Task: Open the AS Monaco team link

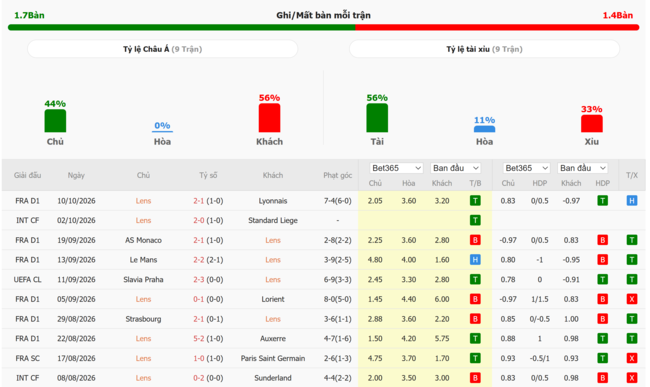Action: click(143, 240)
